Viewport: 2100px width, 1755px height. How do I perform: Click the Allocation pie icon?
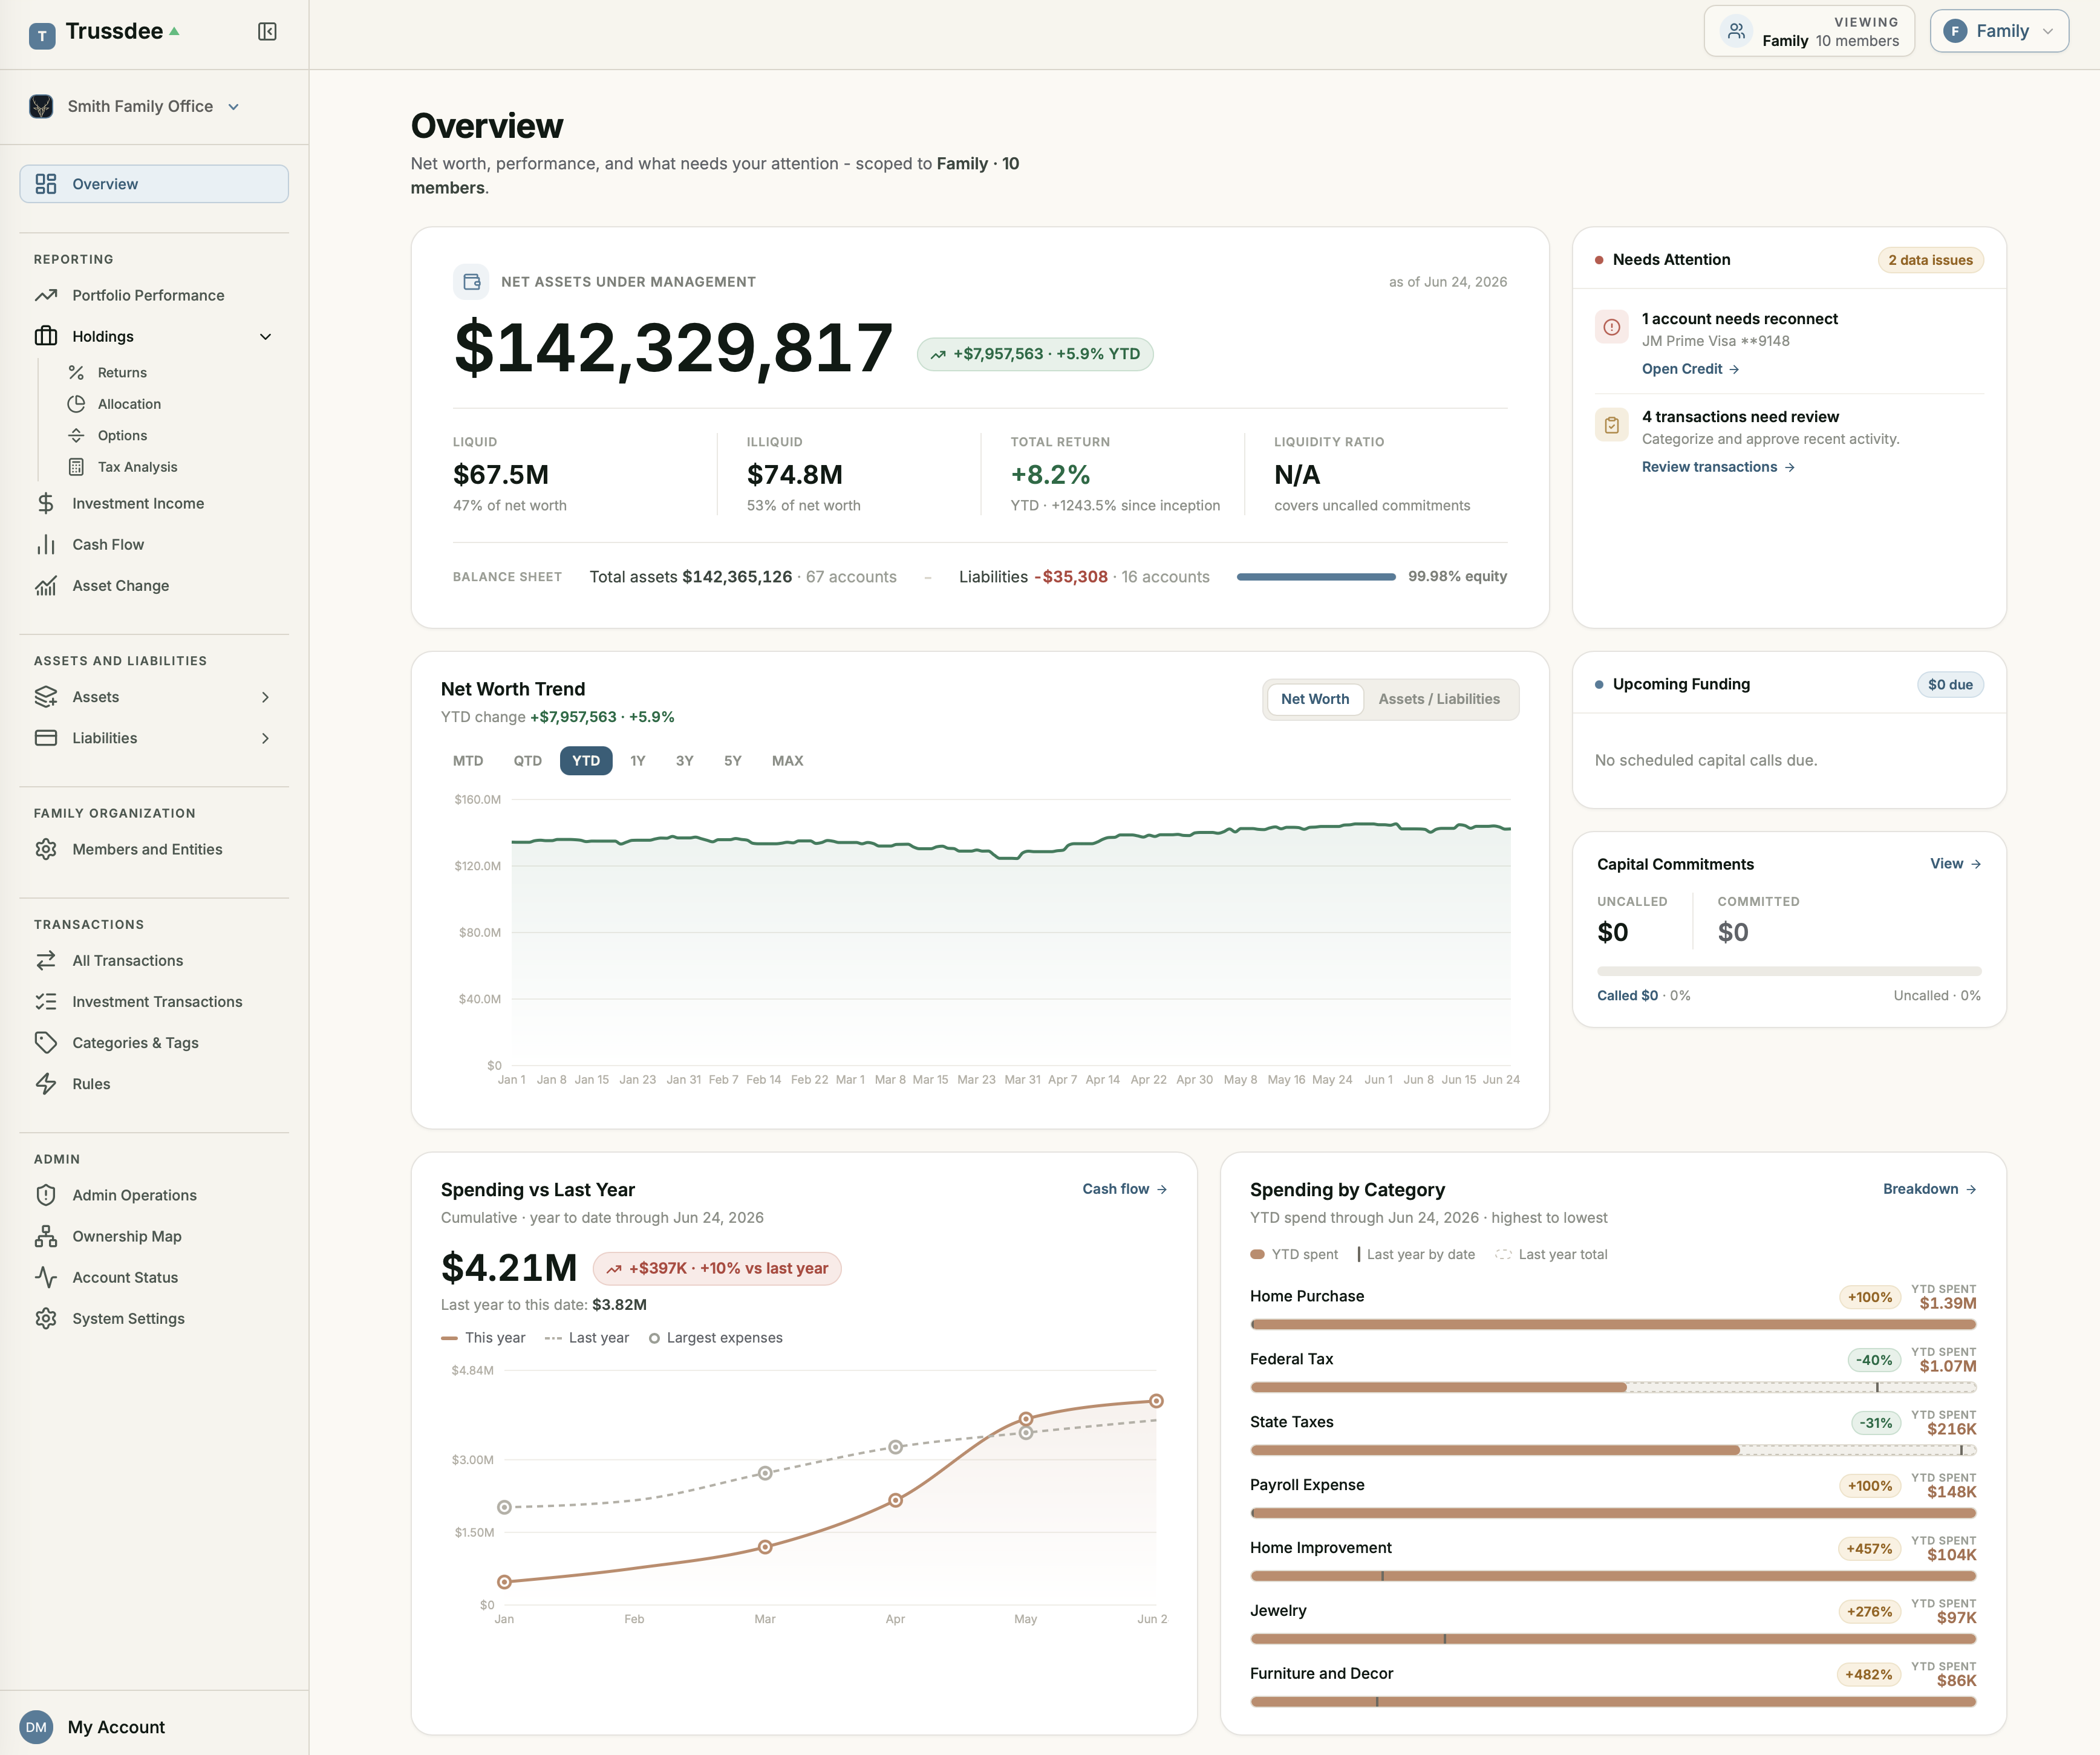coord(76,404)
